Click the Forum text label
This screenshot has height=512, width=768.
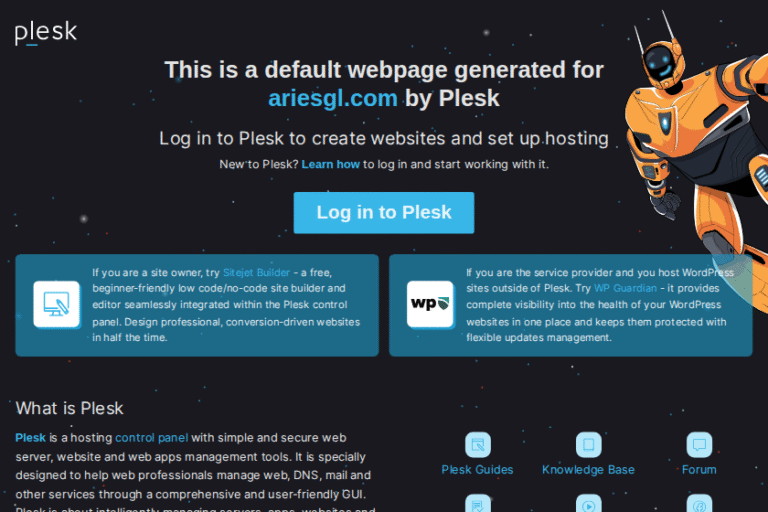point(699,470)
